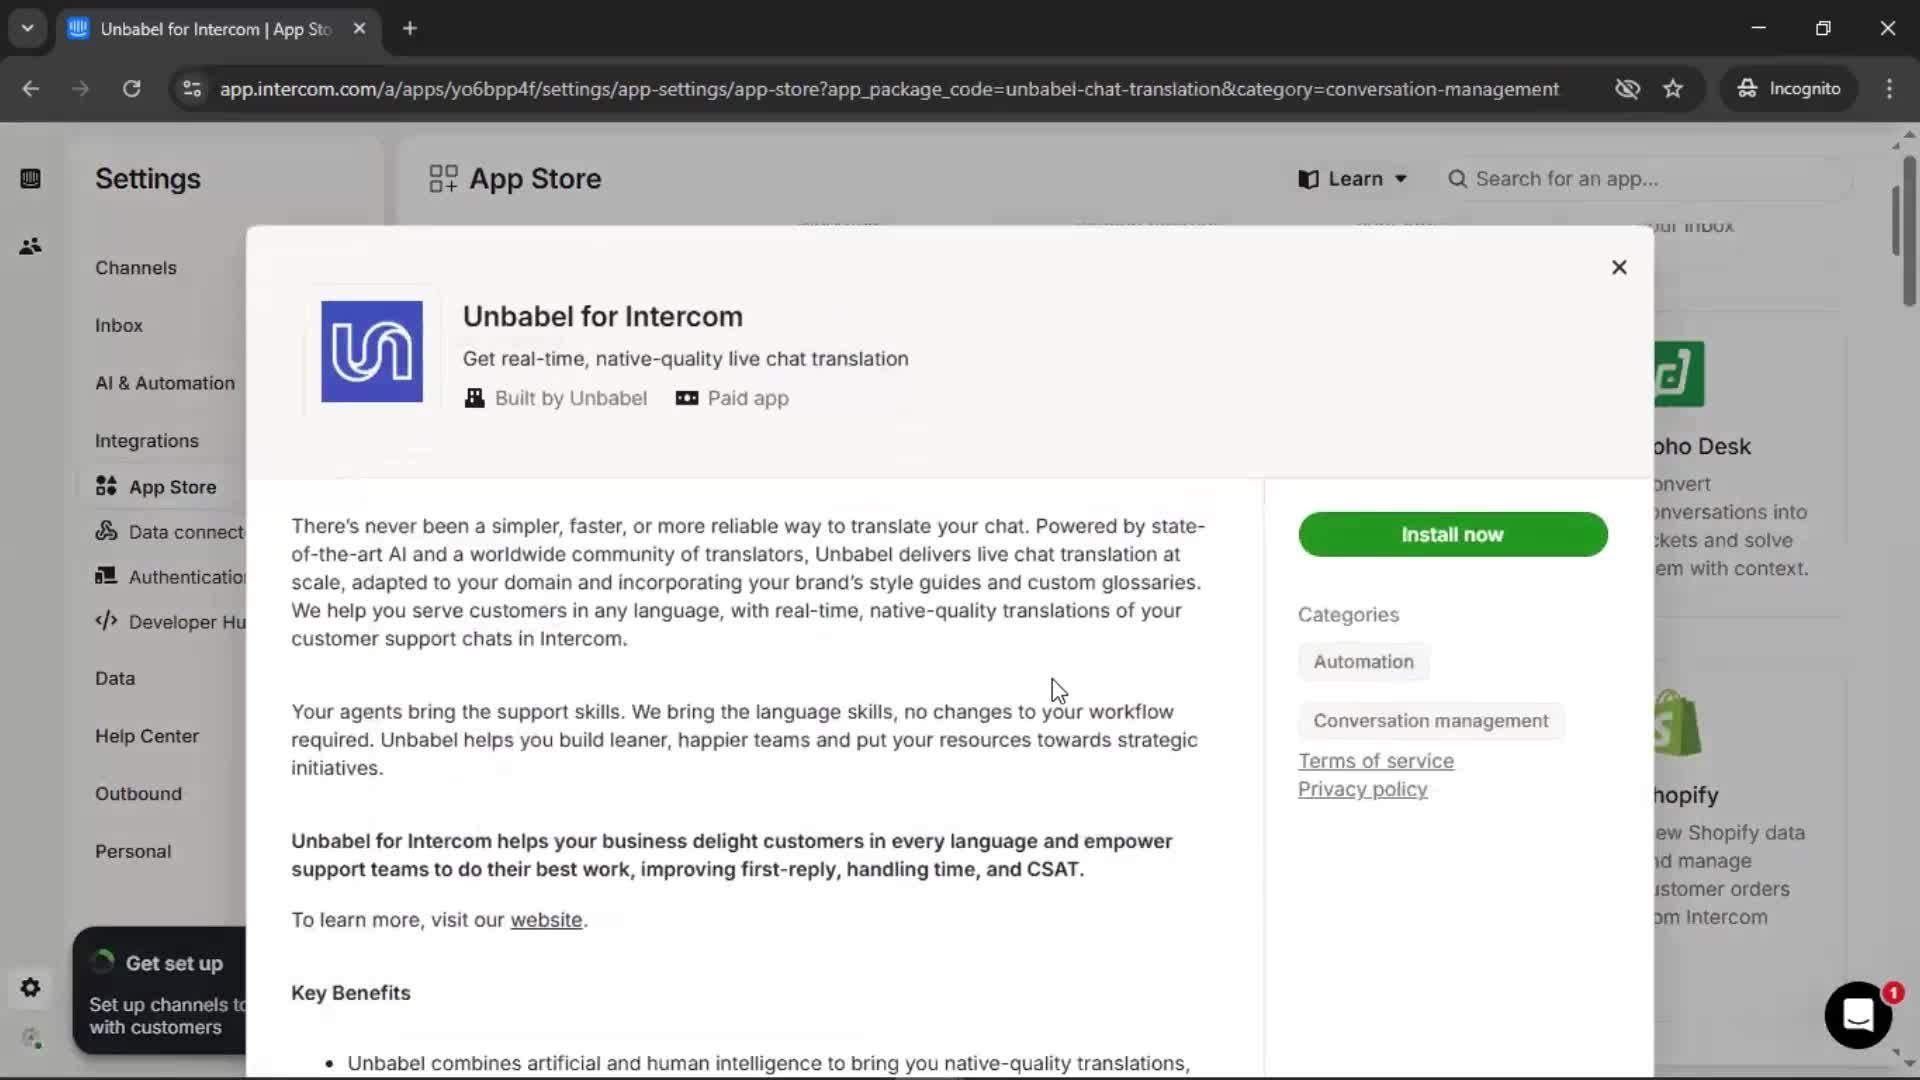Select Authentication in the sidebar

187,577
